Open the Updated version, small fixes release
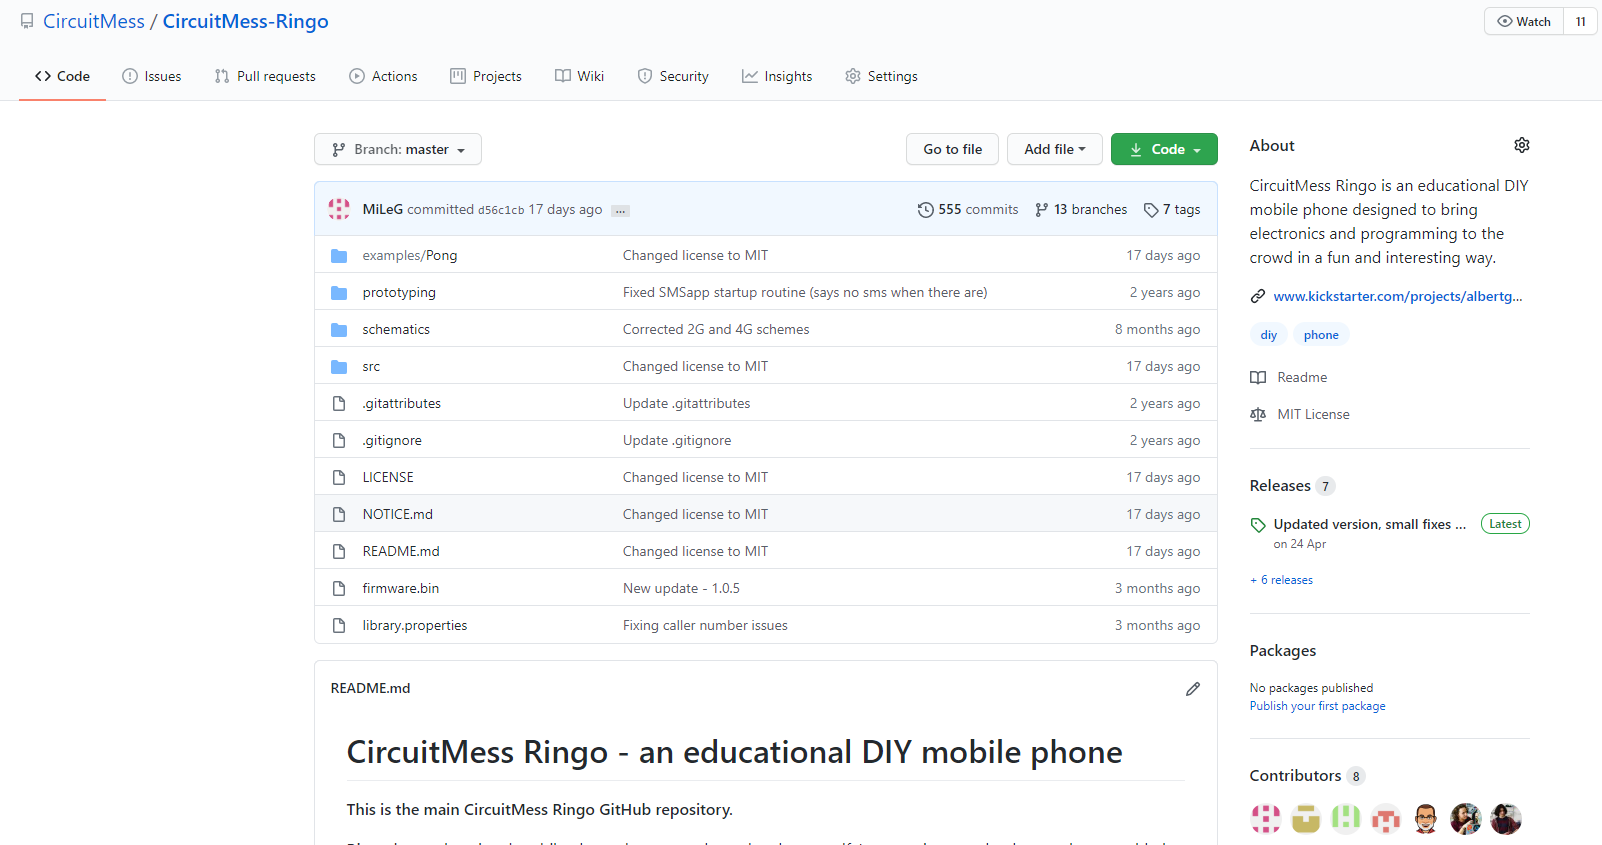 pyautogui.click(x=1369, y=524)
